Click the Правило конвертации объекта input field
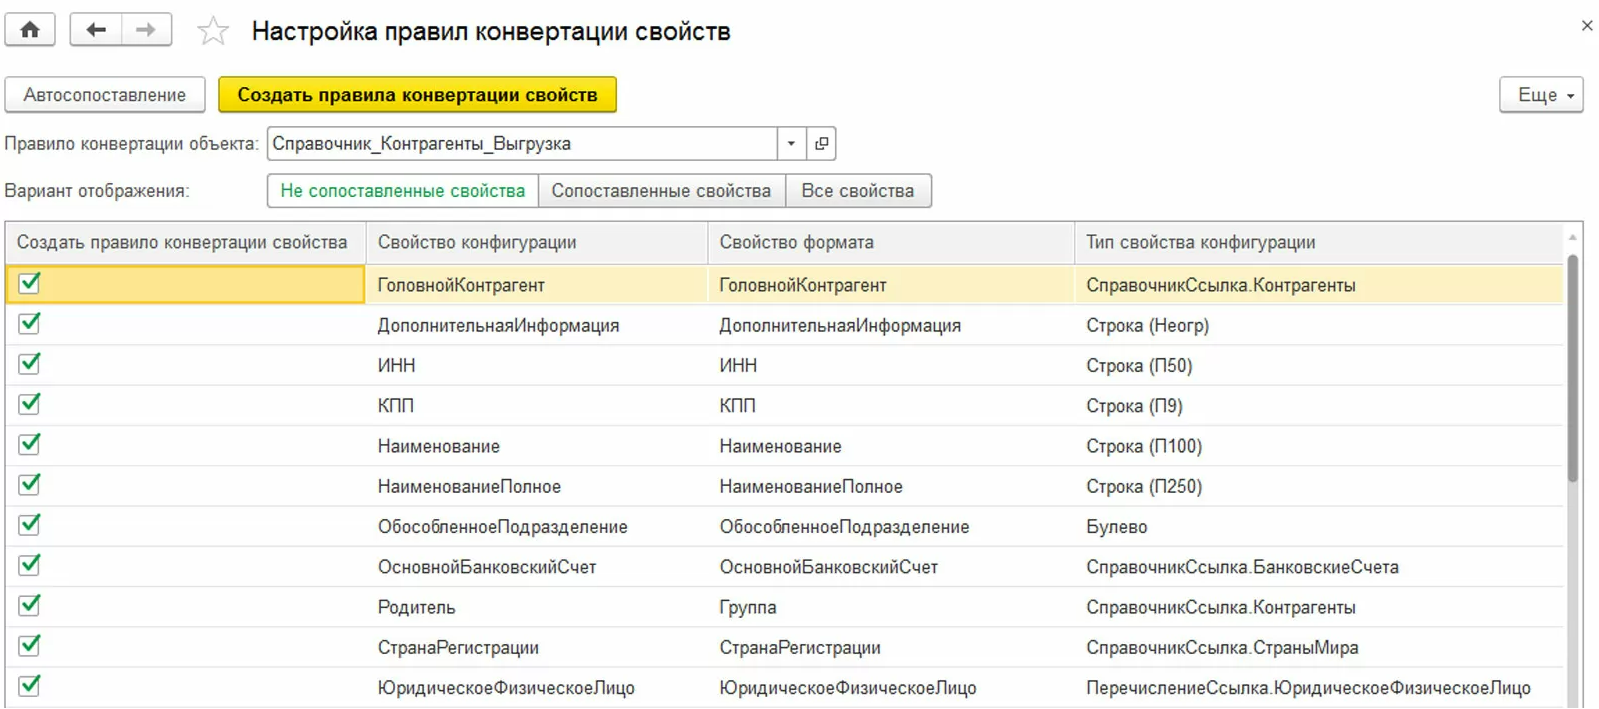The height and width of the screenshot is (709, 1599). 520,144
